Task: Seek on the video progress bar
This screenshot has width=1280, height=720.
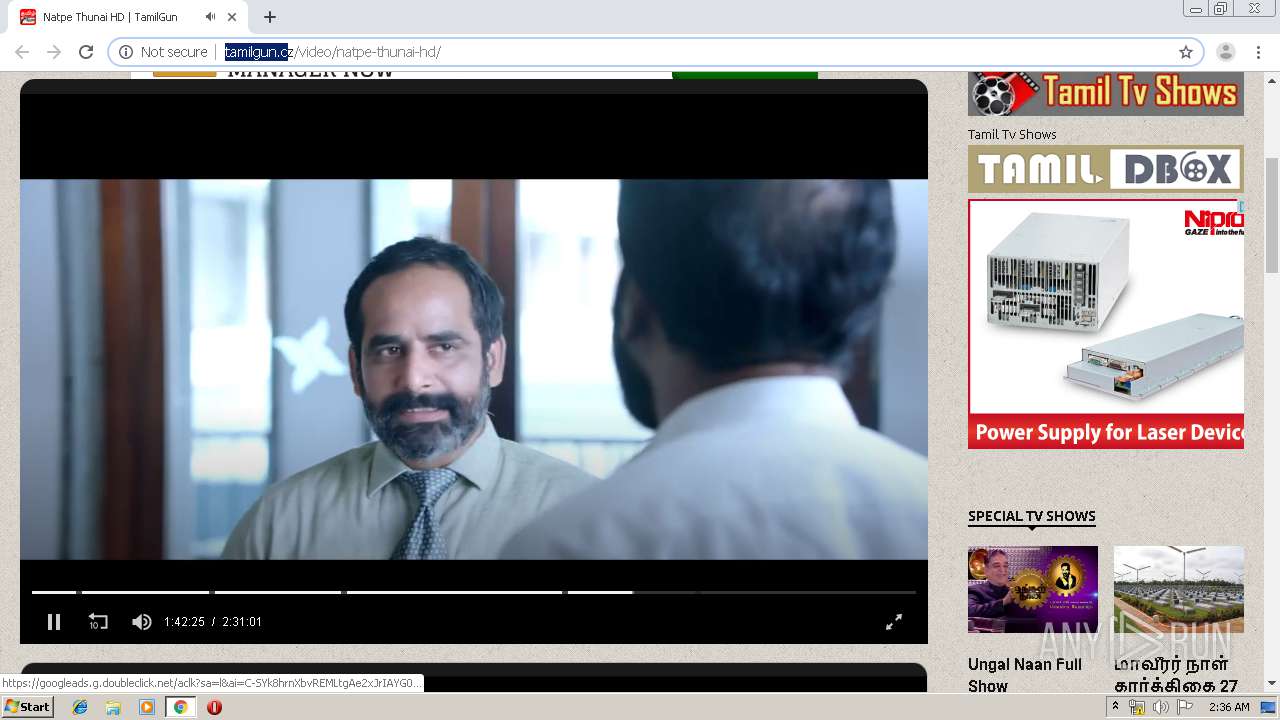Action: pyautogui.click(x=474, y=593)
